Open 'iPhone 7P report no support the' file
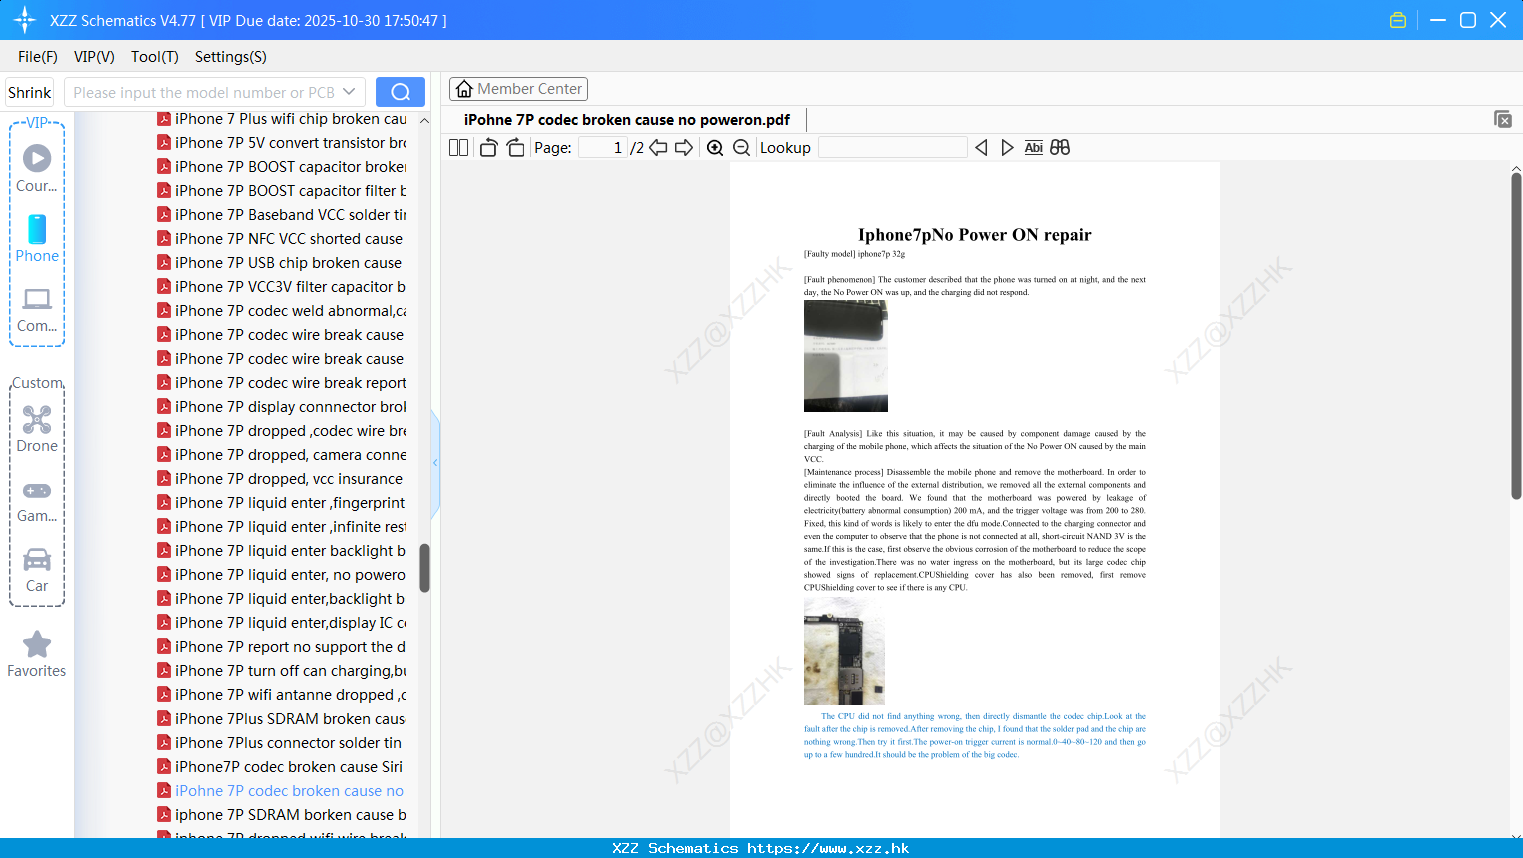The height and width of the screenshot is (858, 1523). click(282, 647)
